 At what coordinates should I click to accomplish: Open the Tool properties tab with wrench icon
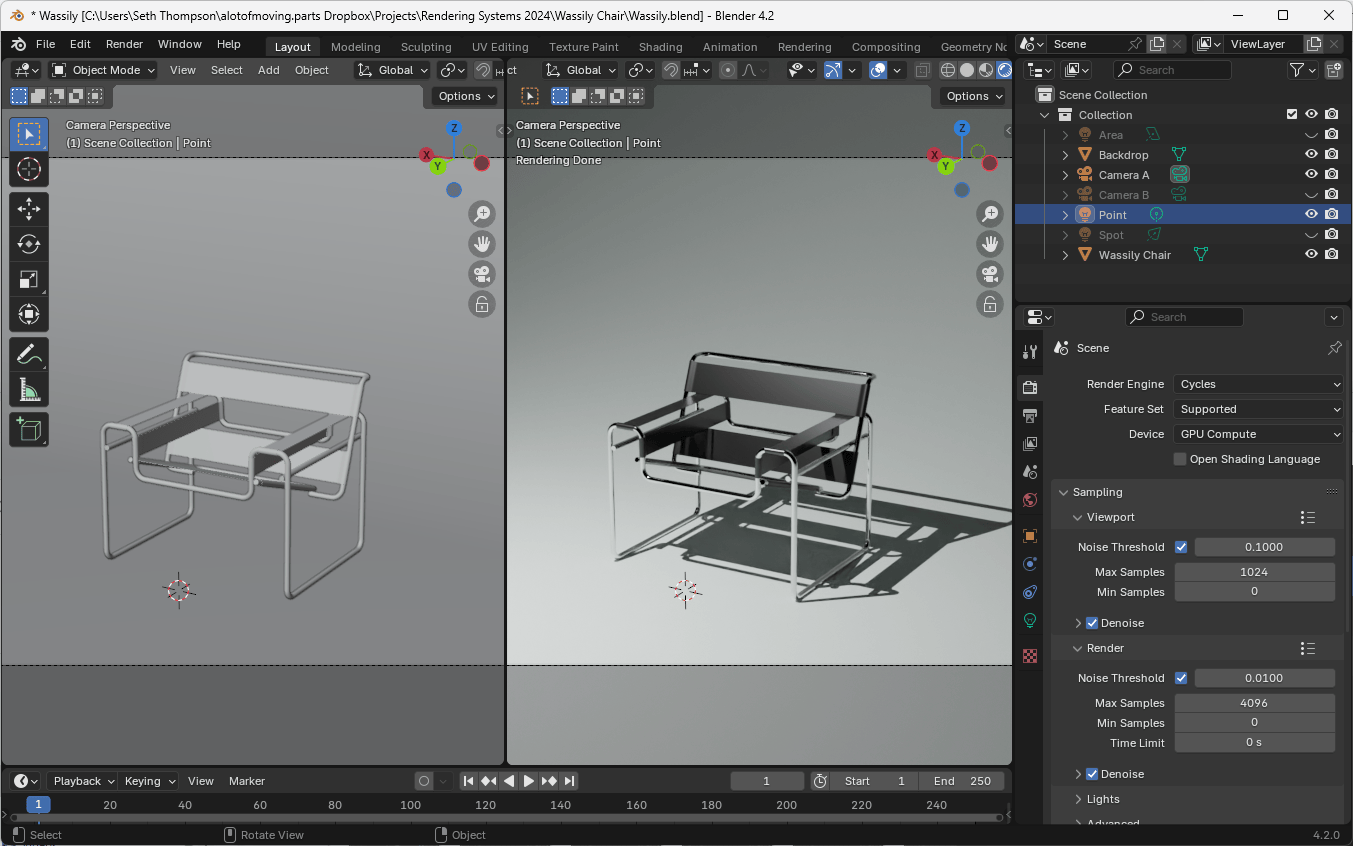(x=1030, y=352)
